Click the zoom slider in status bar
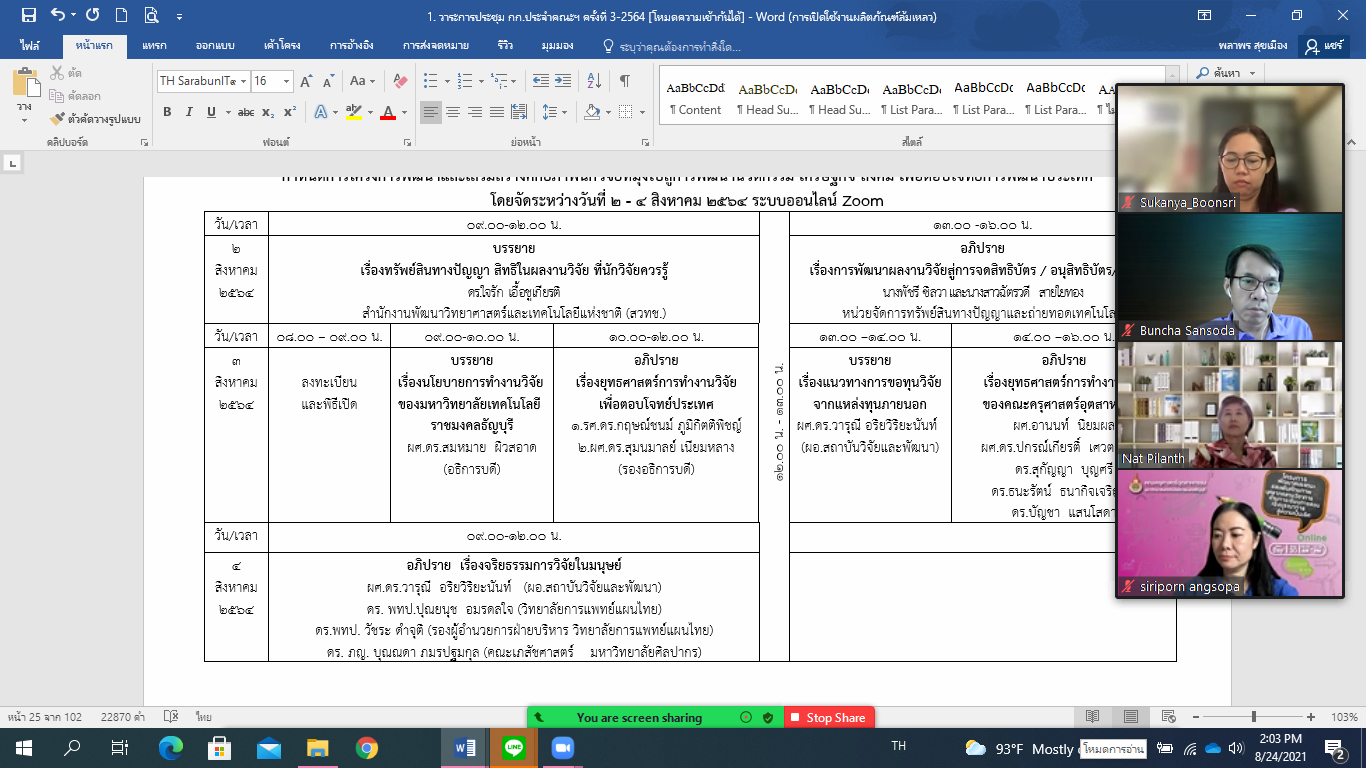 1252,717
